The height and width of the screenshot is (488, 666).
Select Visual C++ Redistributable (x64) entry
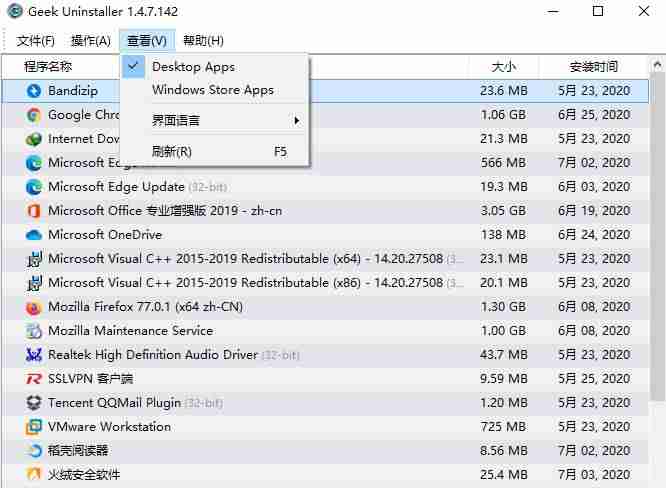[x=246, y=259]
